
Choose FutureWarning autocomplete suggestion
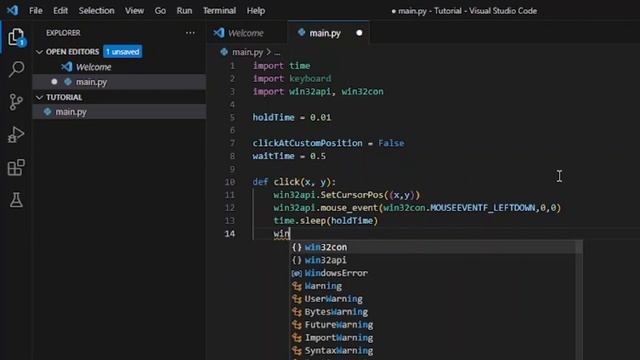point(433,325)
